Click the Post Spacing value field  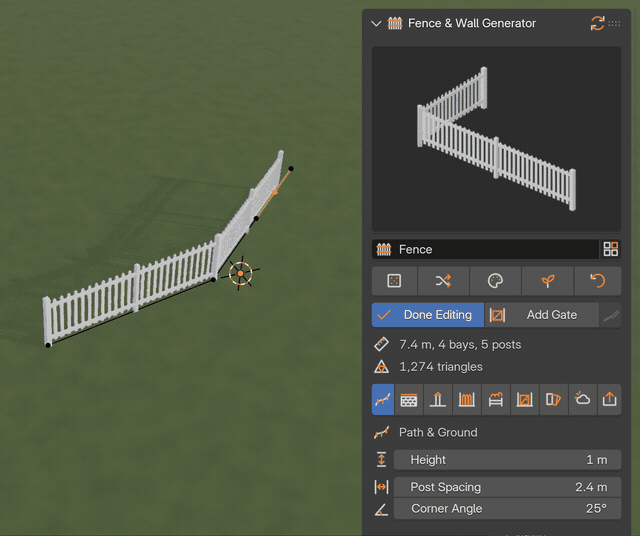tap(507, 487)
